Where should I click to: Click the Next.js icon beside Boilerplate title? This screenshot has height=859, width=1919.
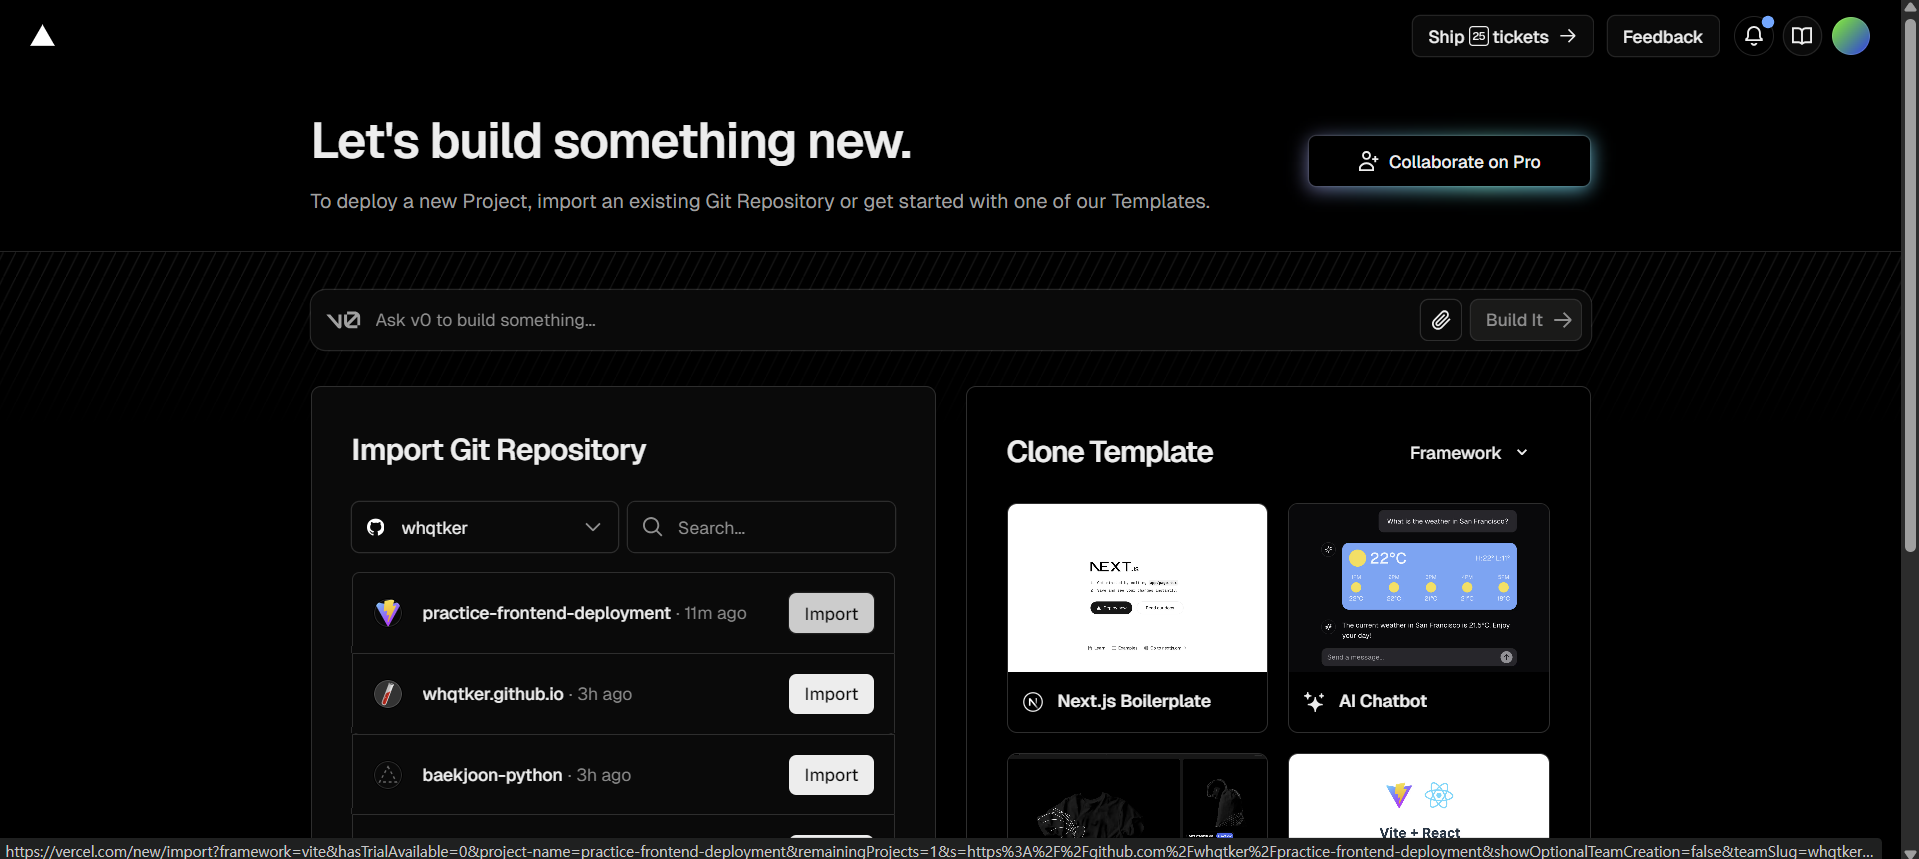pos(1034,702)
